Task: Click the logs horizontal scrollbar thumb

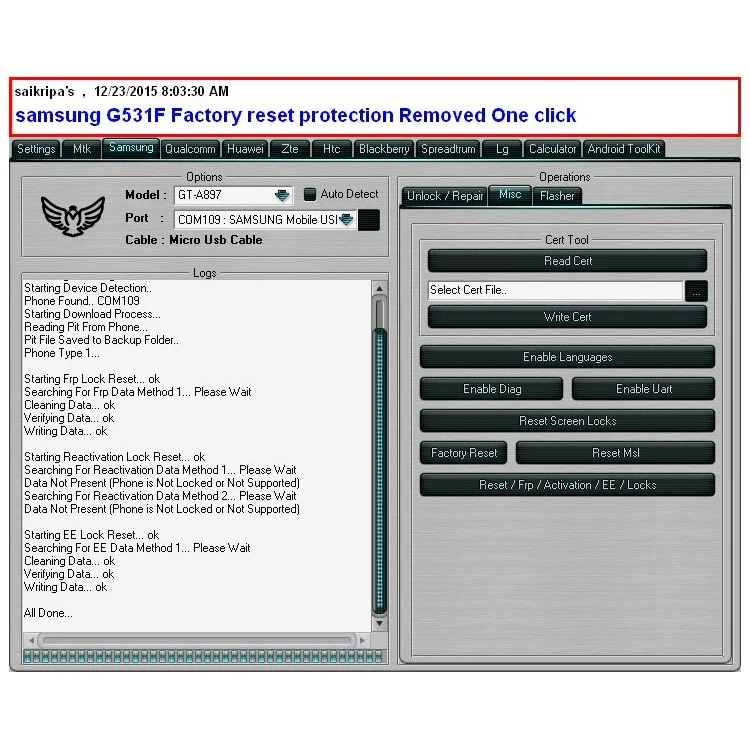Action: [197, 640]
